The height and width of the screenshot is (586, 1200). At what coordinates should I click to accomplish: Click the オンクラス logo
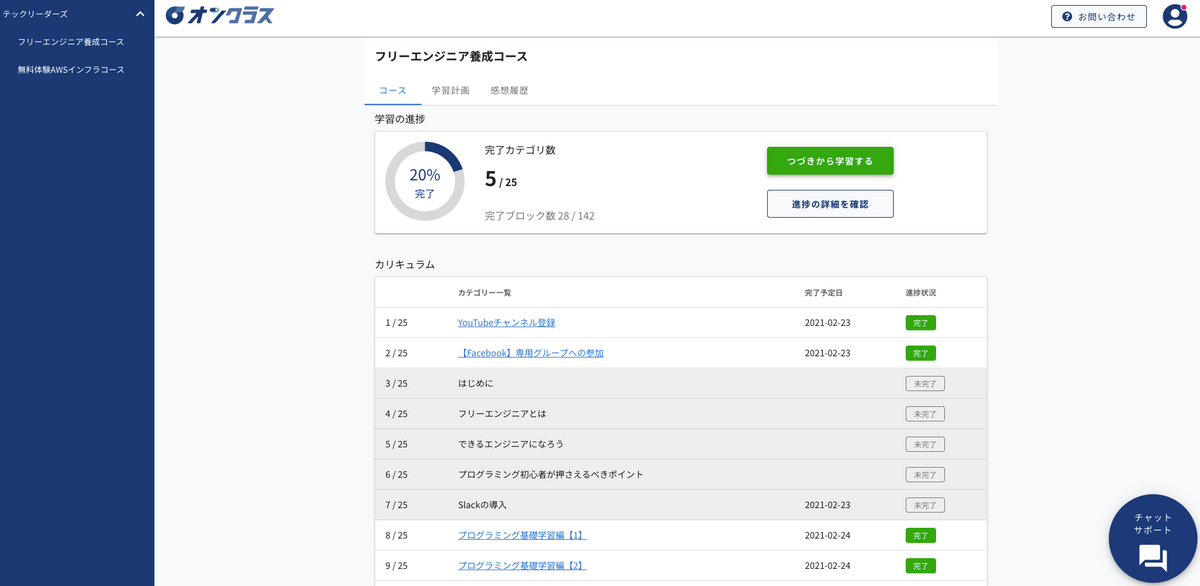tap(219, 15)
